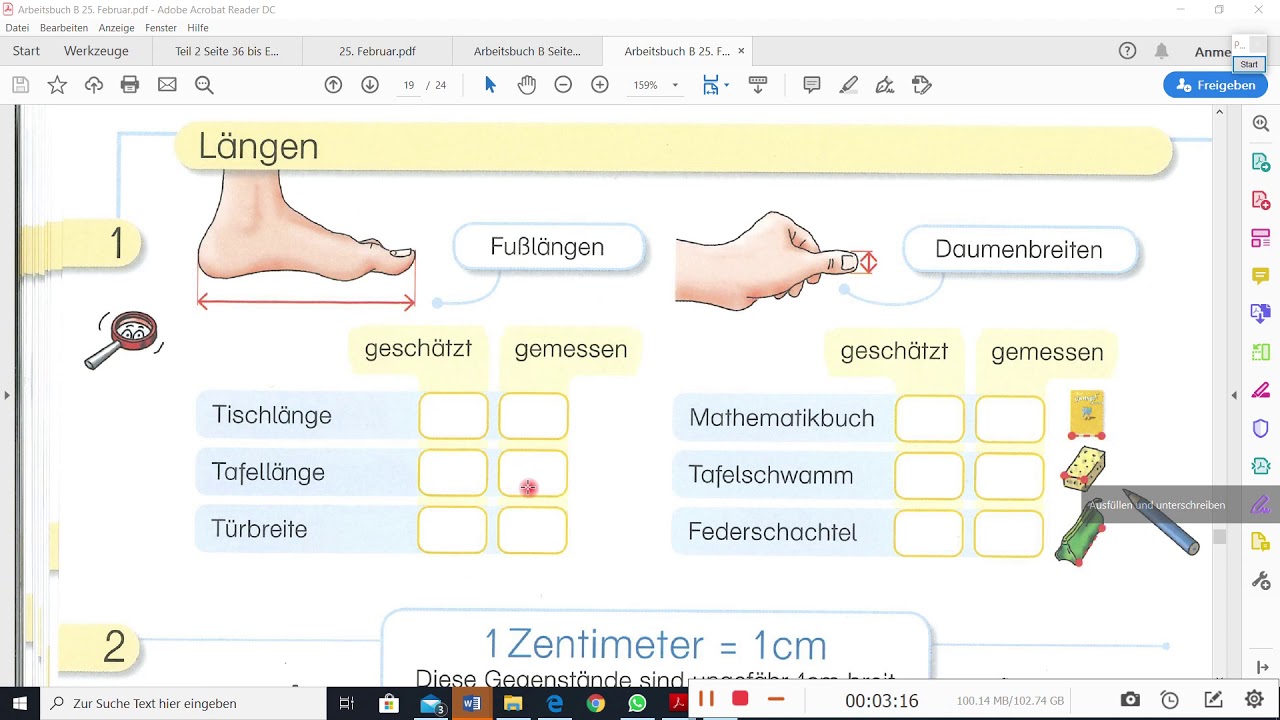Expand the page fit options arrow

(726, 85)
